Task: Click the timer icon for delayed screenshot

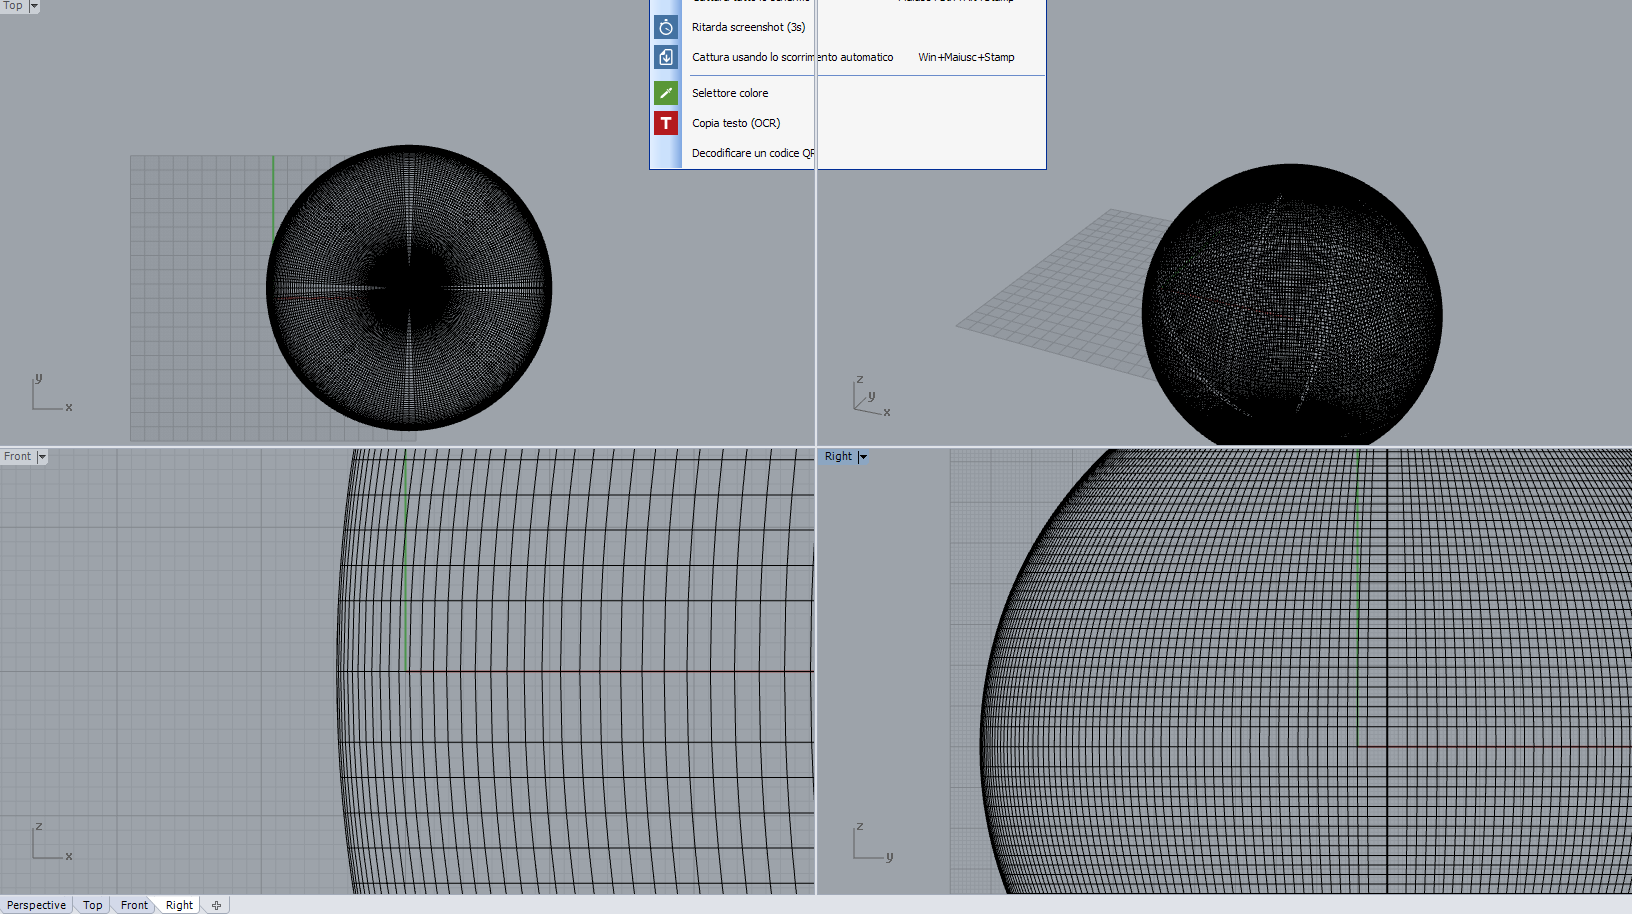Action: click(666, 27)
